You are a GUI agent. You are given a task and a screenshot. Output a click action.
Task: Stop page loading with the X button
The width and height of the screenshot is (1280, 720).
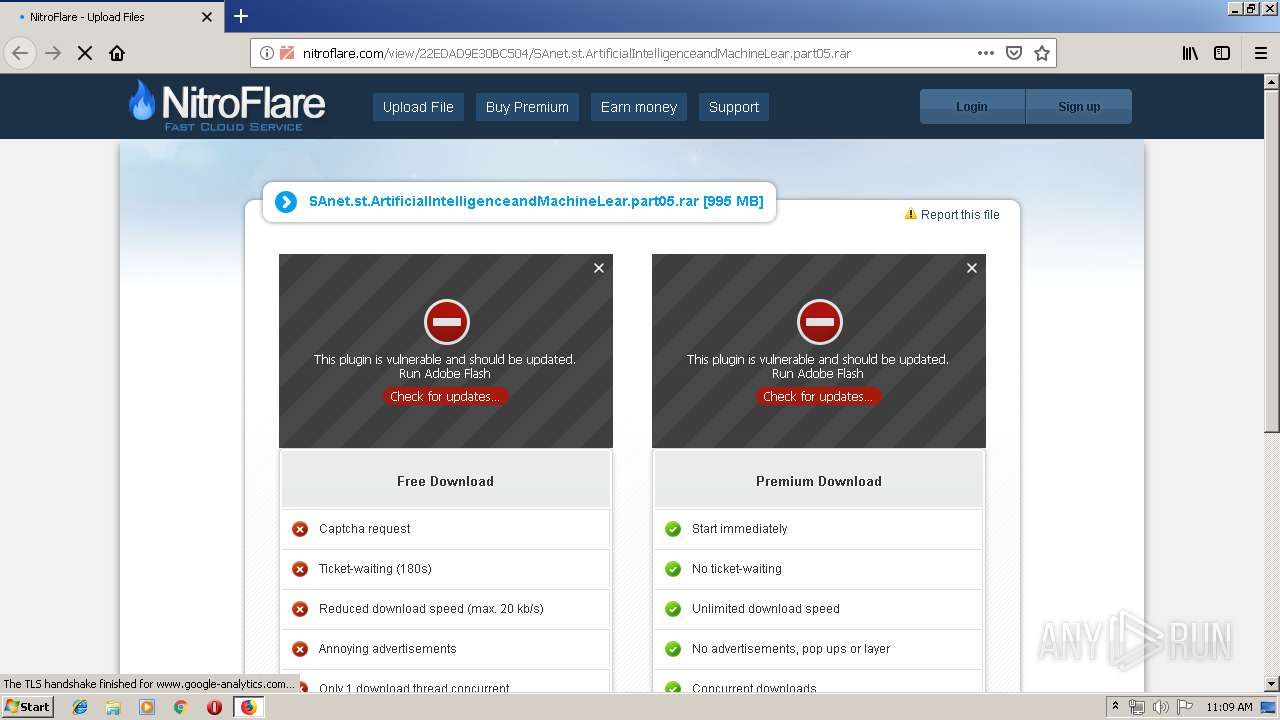(85, 53)
